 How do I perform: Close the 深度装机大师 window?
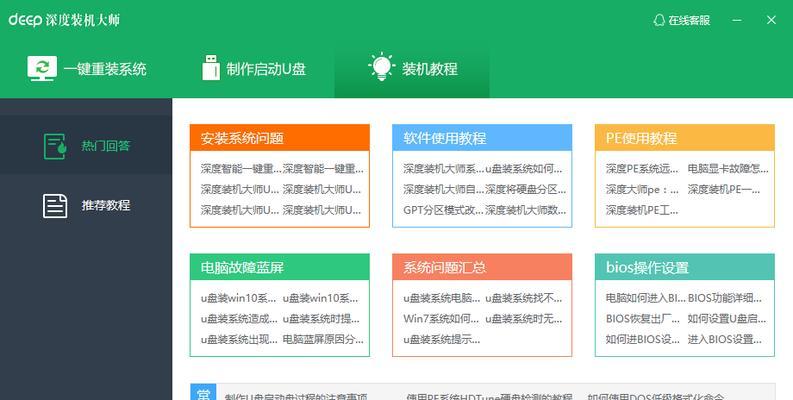point(771,20)
